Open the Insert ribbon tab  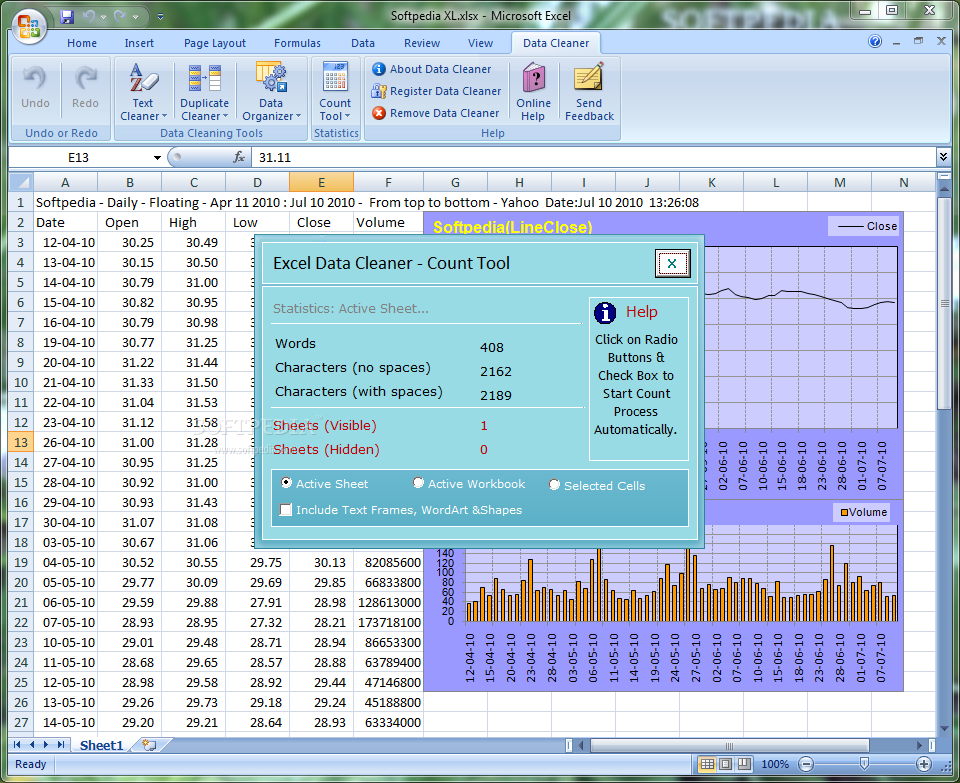[139, 43]
